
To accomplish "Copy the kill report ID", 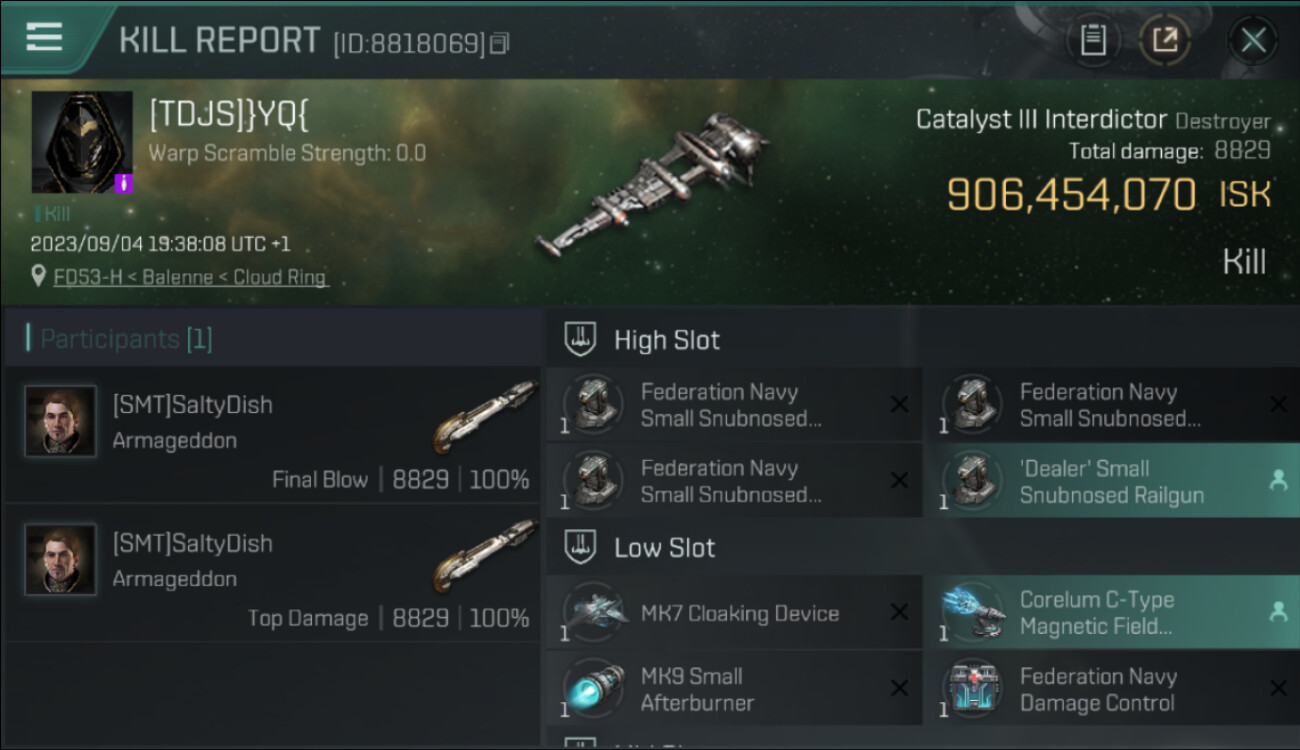I will [x=500, y=43].
